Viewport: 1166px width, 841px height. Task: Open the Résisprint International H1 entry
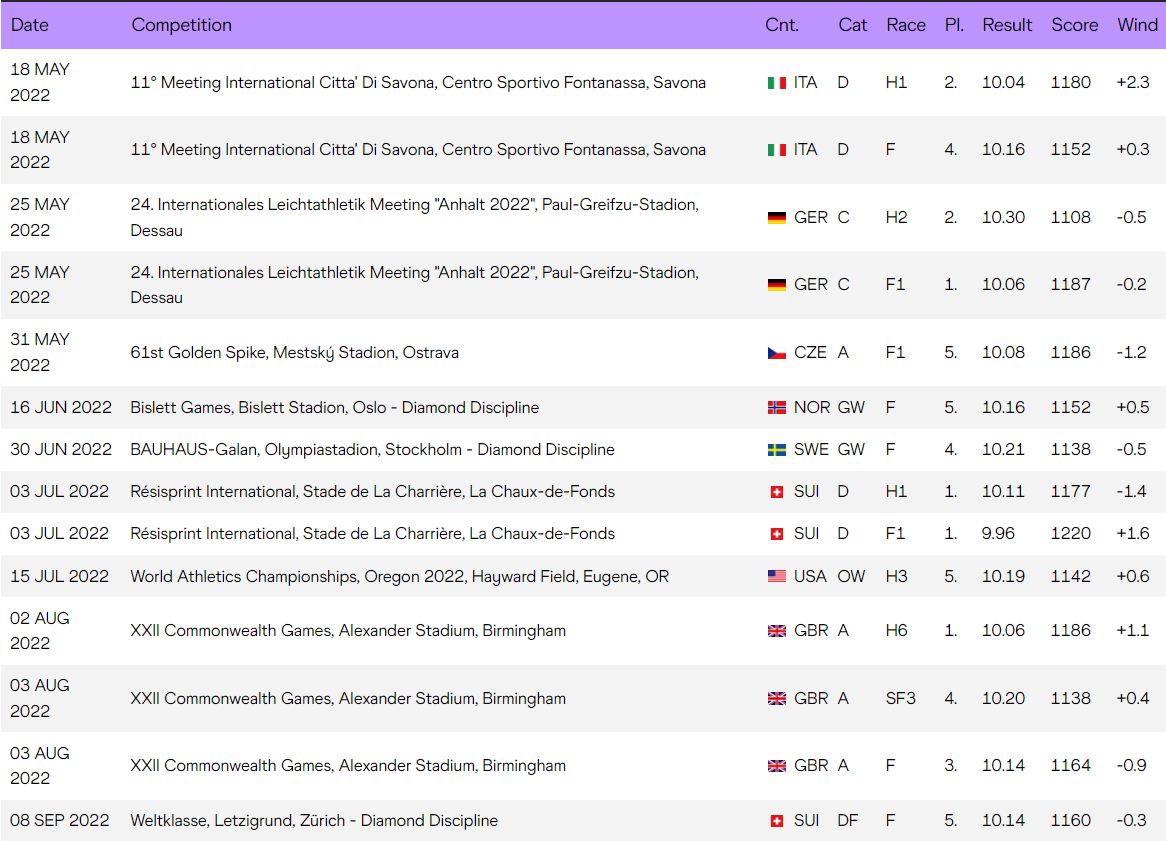(x=373, y=492)
